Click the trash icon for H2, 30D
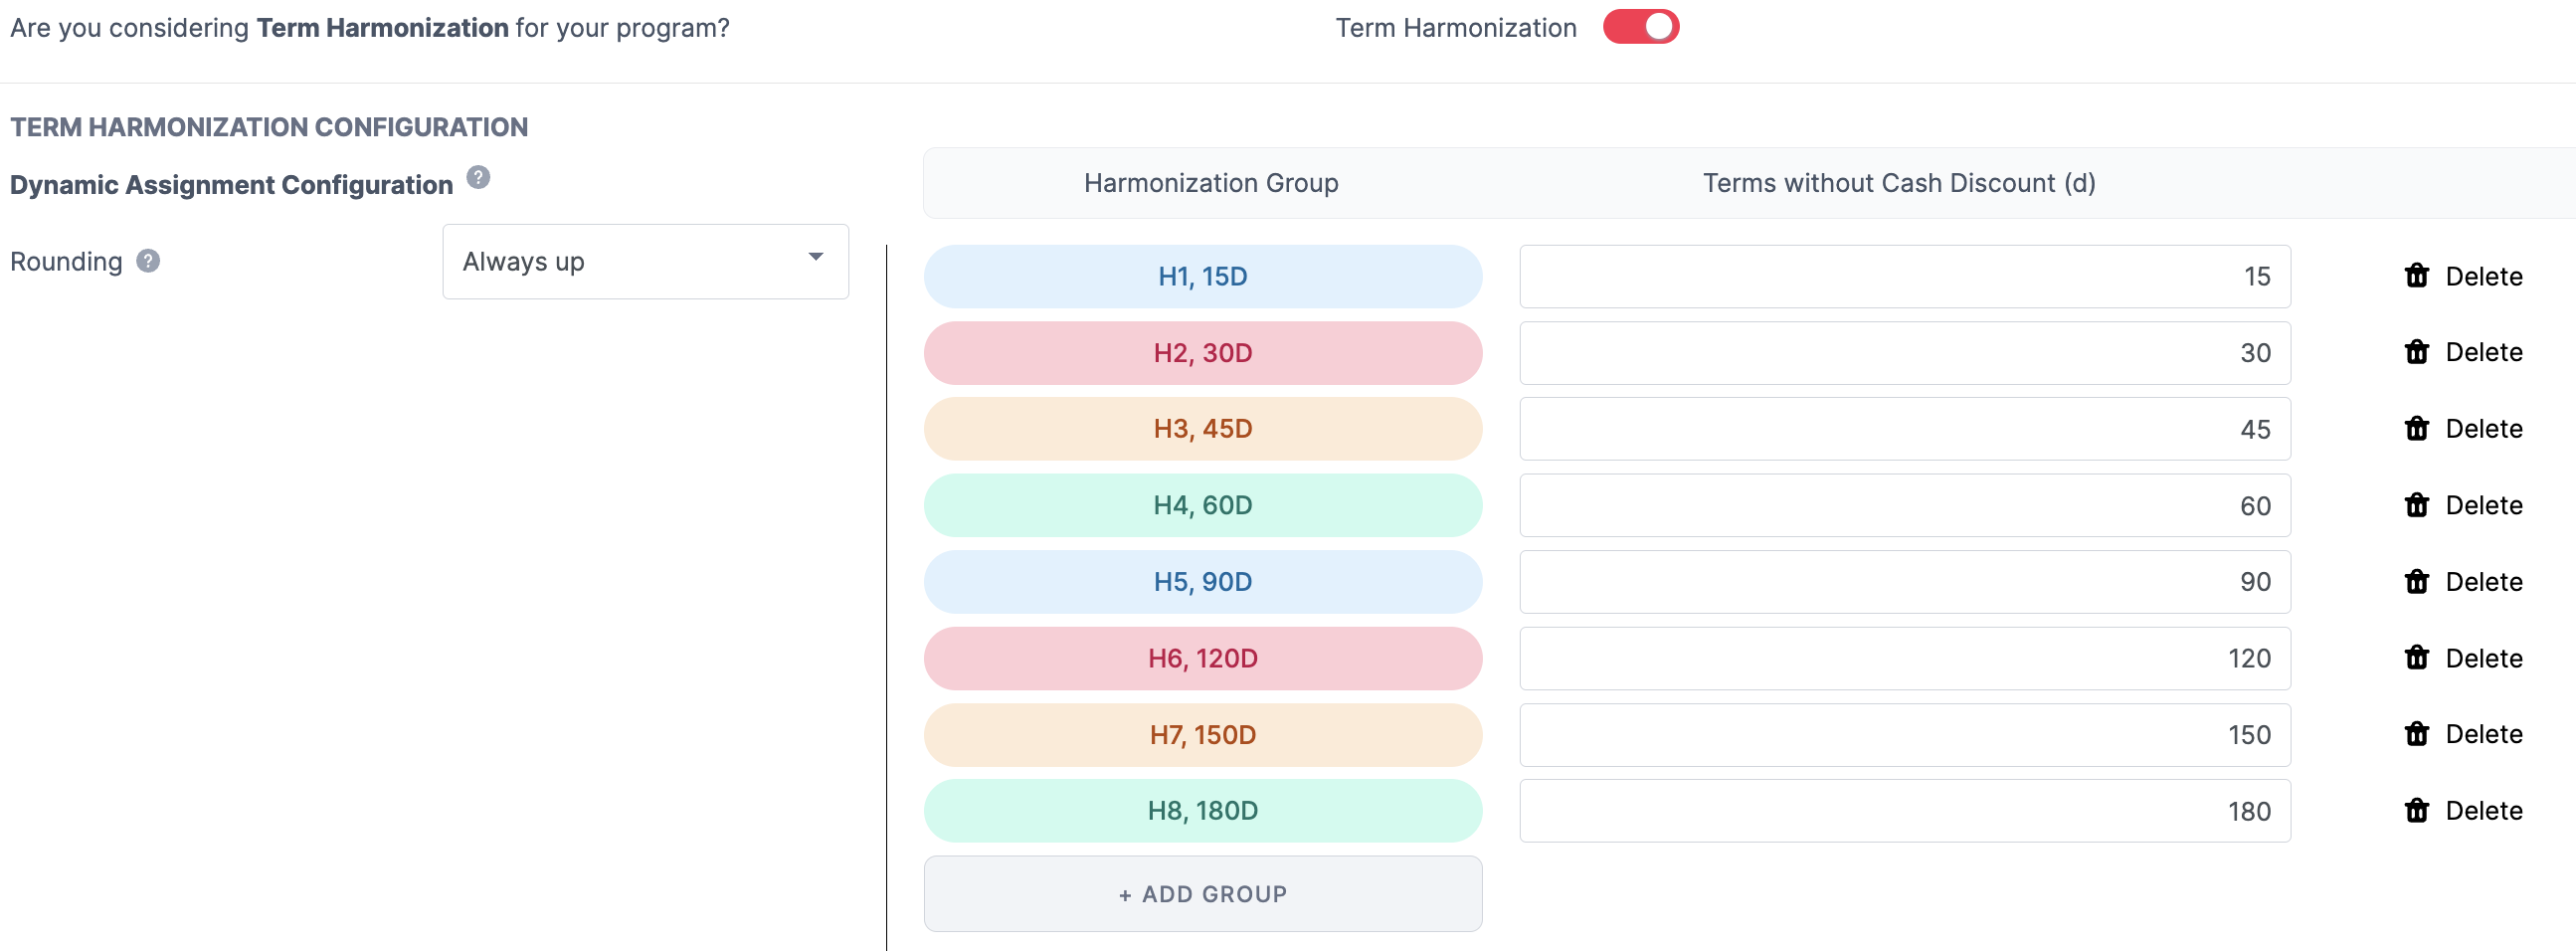This screenshot has height=951, width=2576. 2416,352
